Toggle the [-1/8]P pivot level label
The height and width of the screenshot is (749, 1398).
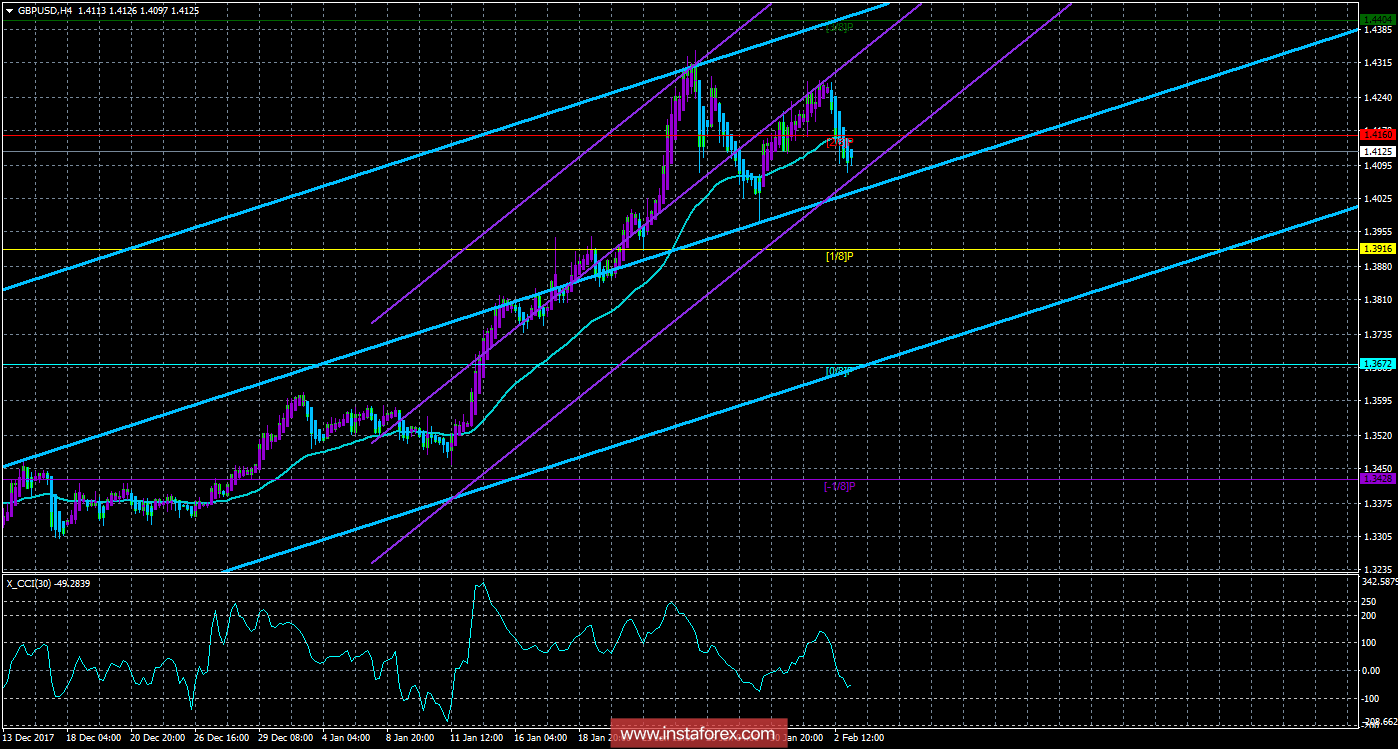click(839, 486)
